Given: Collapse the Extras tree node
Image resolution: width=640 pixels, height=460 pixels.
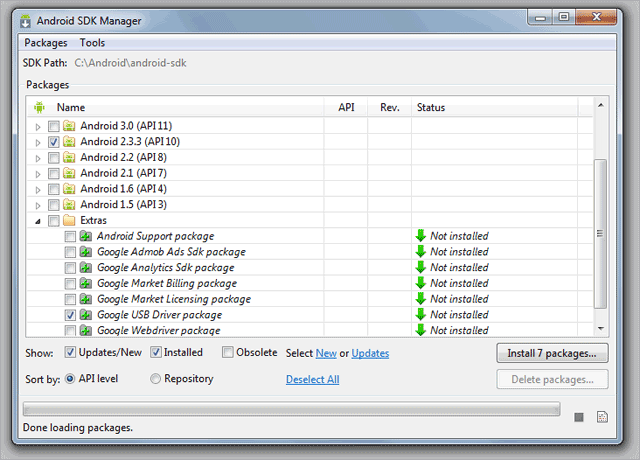Looking at the screenshot, I should (38, 222).
